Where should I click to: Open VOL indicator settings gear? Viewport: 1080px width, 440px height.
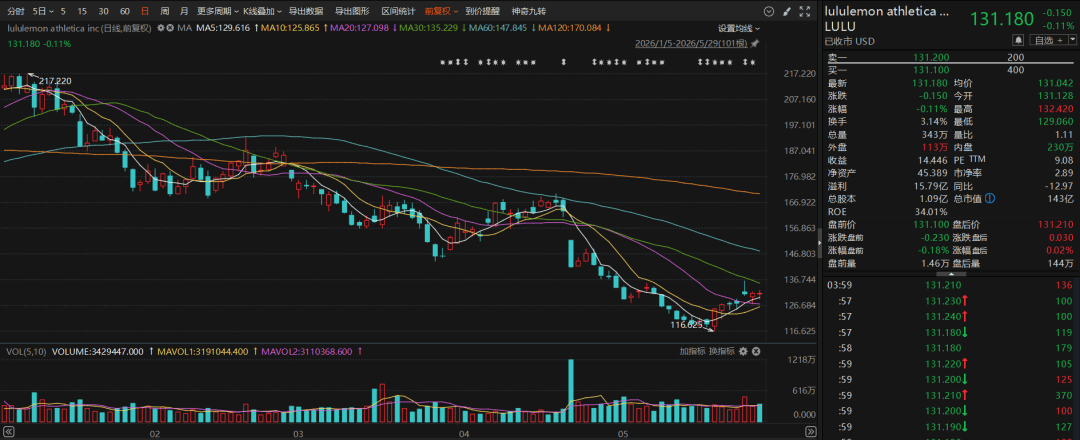click(x=743, y=351)
